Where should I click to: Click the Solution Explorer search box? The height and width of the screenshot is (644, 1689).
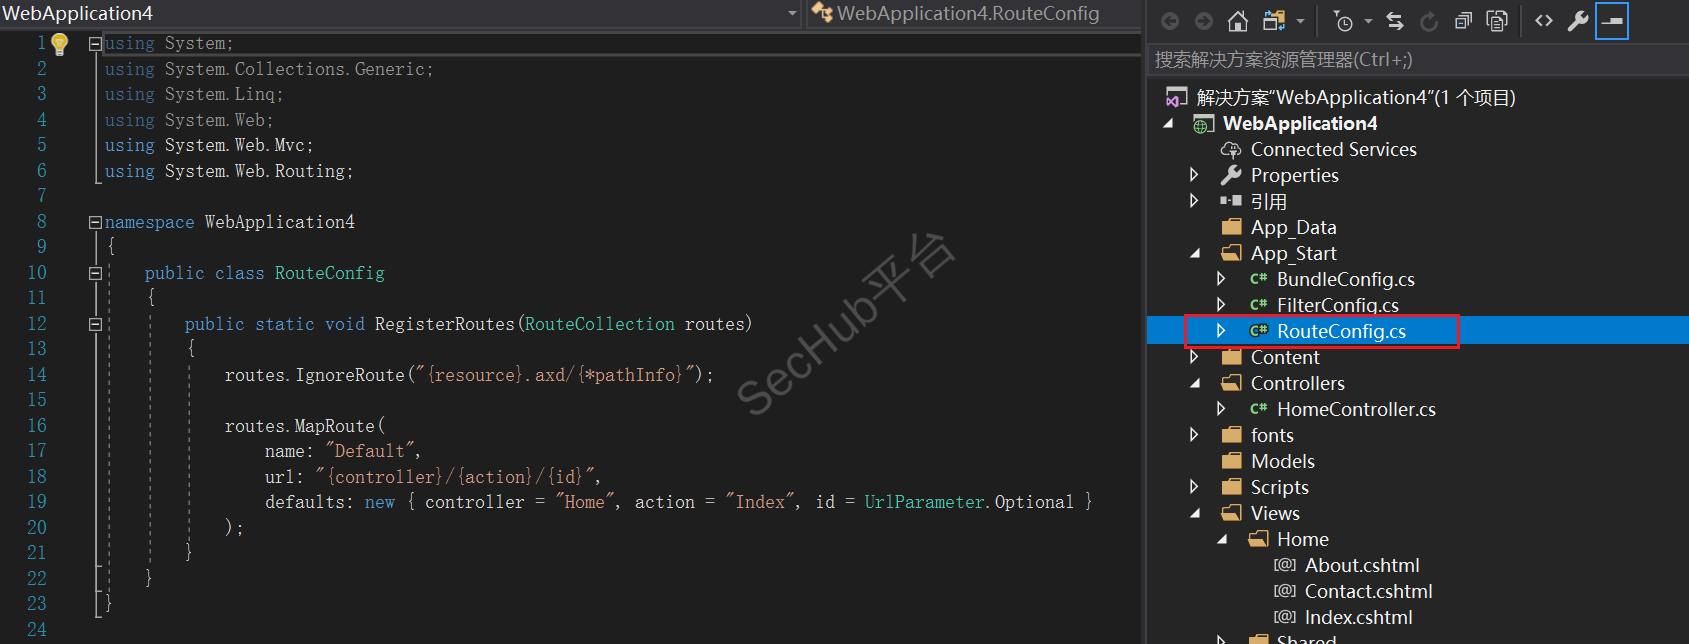pos(1415,60)
